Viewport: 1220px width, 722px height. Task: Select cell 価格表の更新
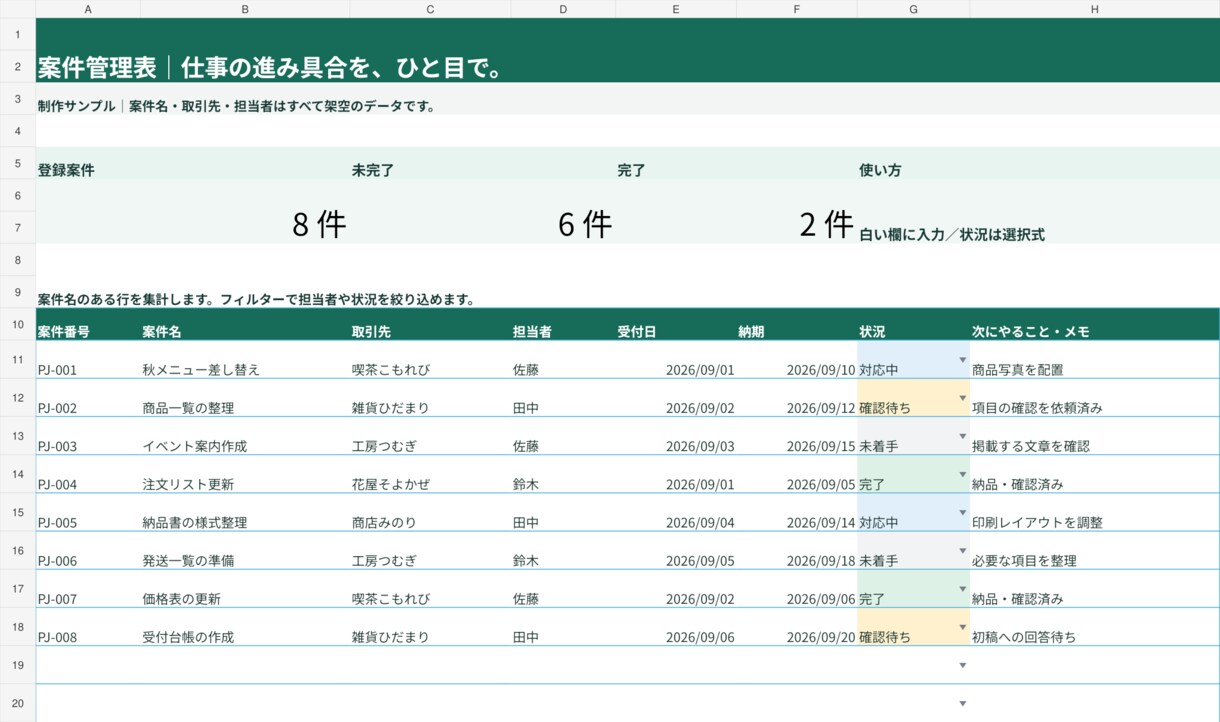(x=245, y=589)
